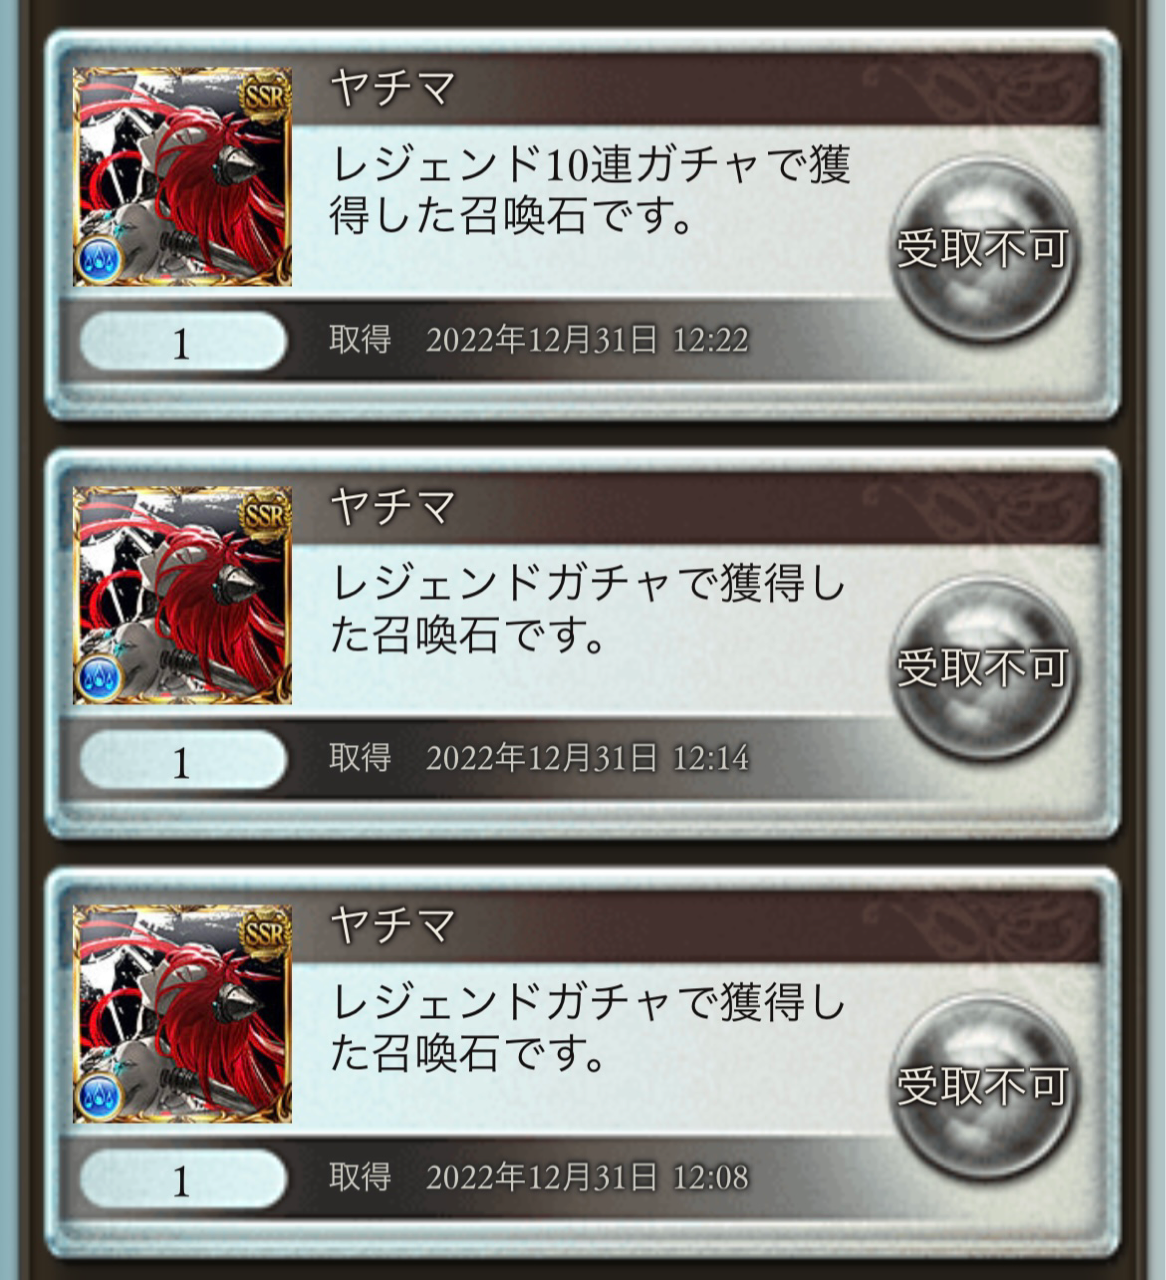Click the quantity field showing 1 in the 12:14 entry
The image size is (1166, 1280).
click(x=182, y=762)
